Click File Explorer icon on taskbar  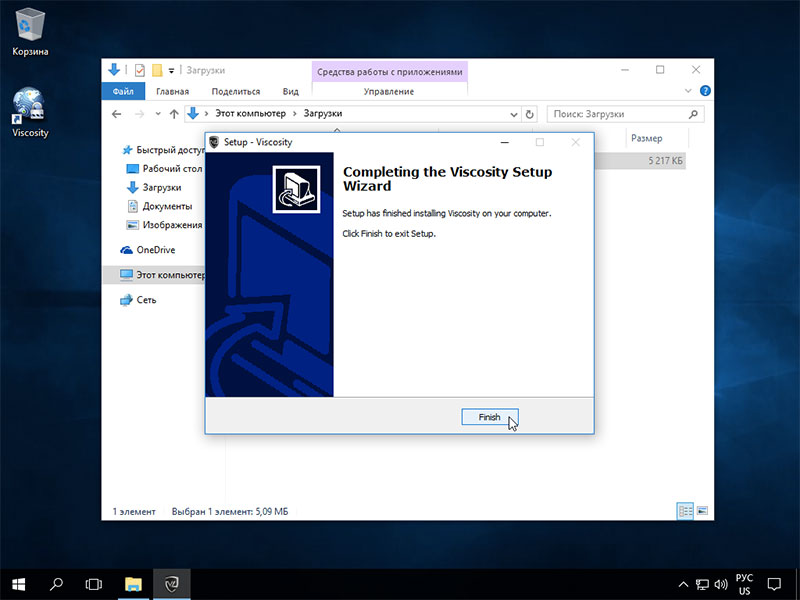pos(134,584)
